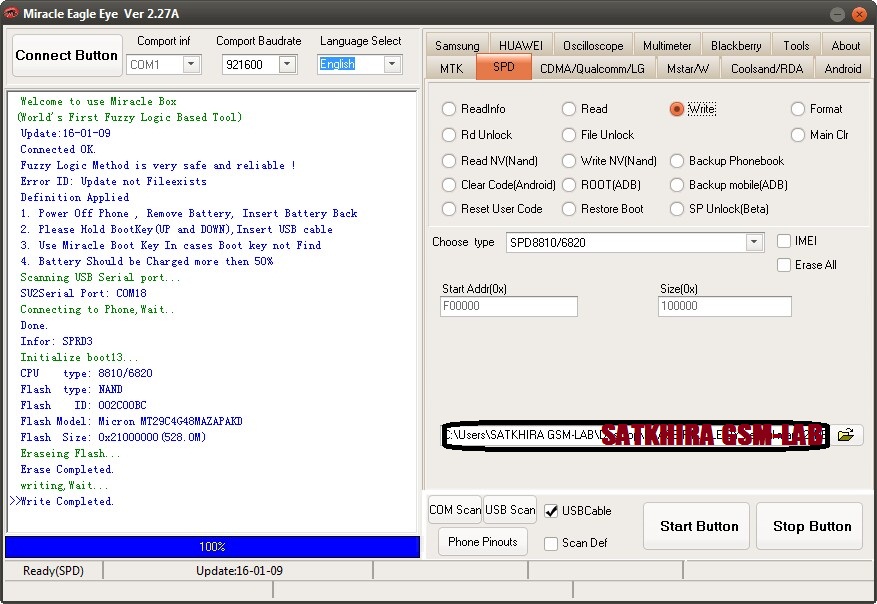Switch to the Blackberry tab

[736, 45]
